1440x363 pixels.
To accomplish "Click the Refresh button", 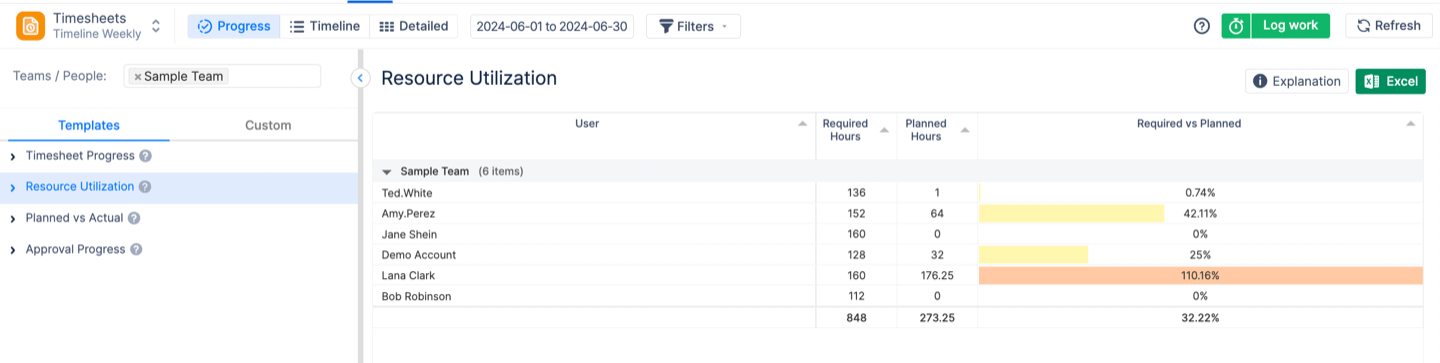I will pyautogui.click(x=1388, y=26).
